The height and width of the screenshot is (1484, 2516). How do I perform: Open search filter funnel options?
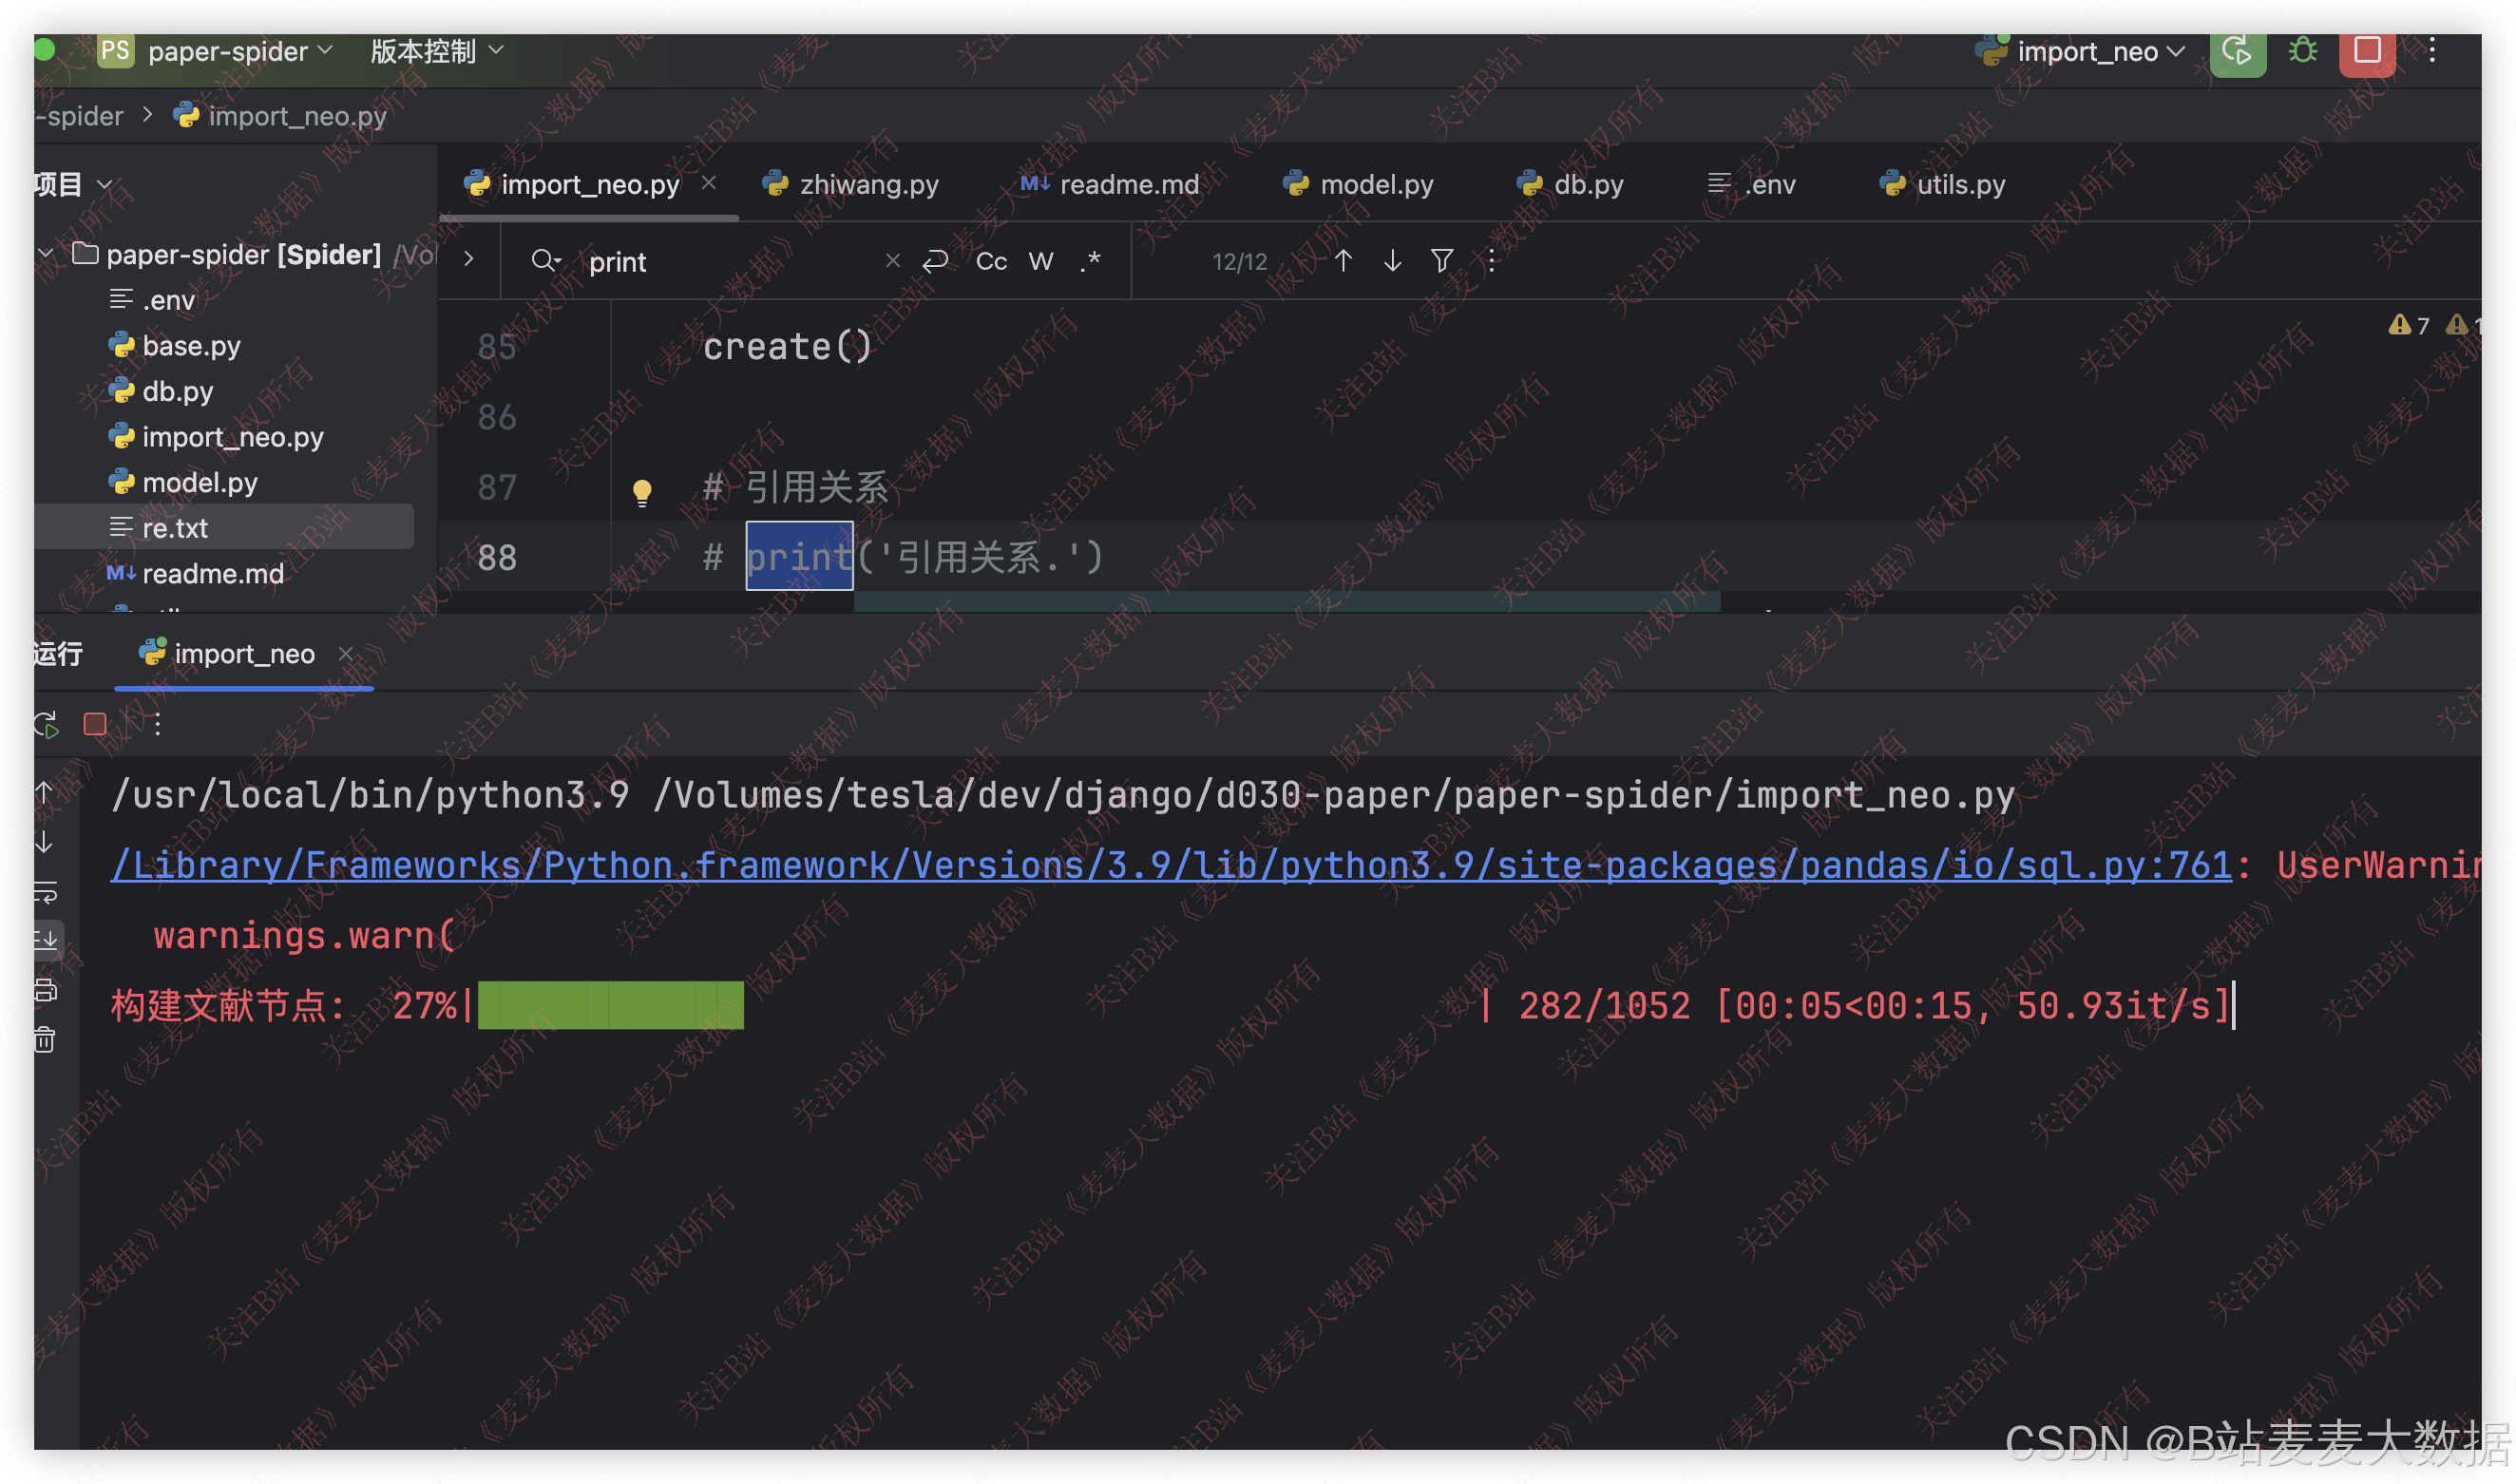point(1441,261)
